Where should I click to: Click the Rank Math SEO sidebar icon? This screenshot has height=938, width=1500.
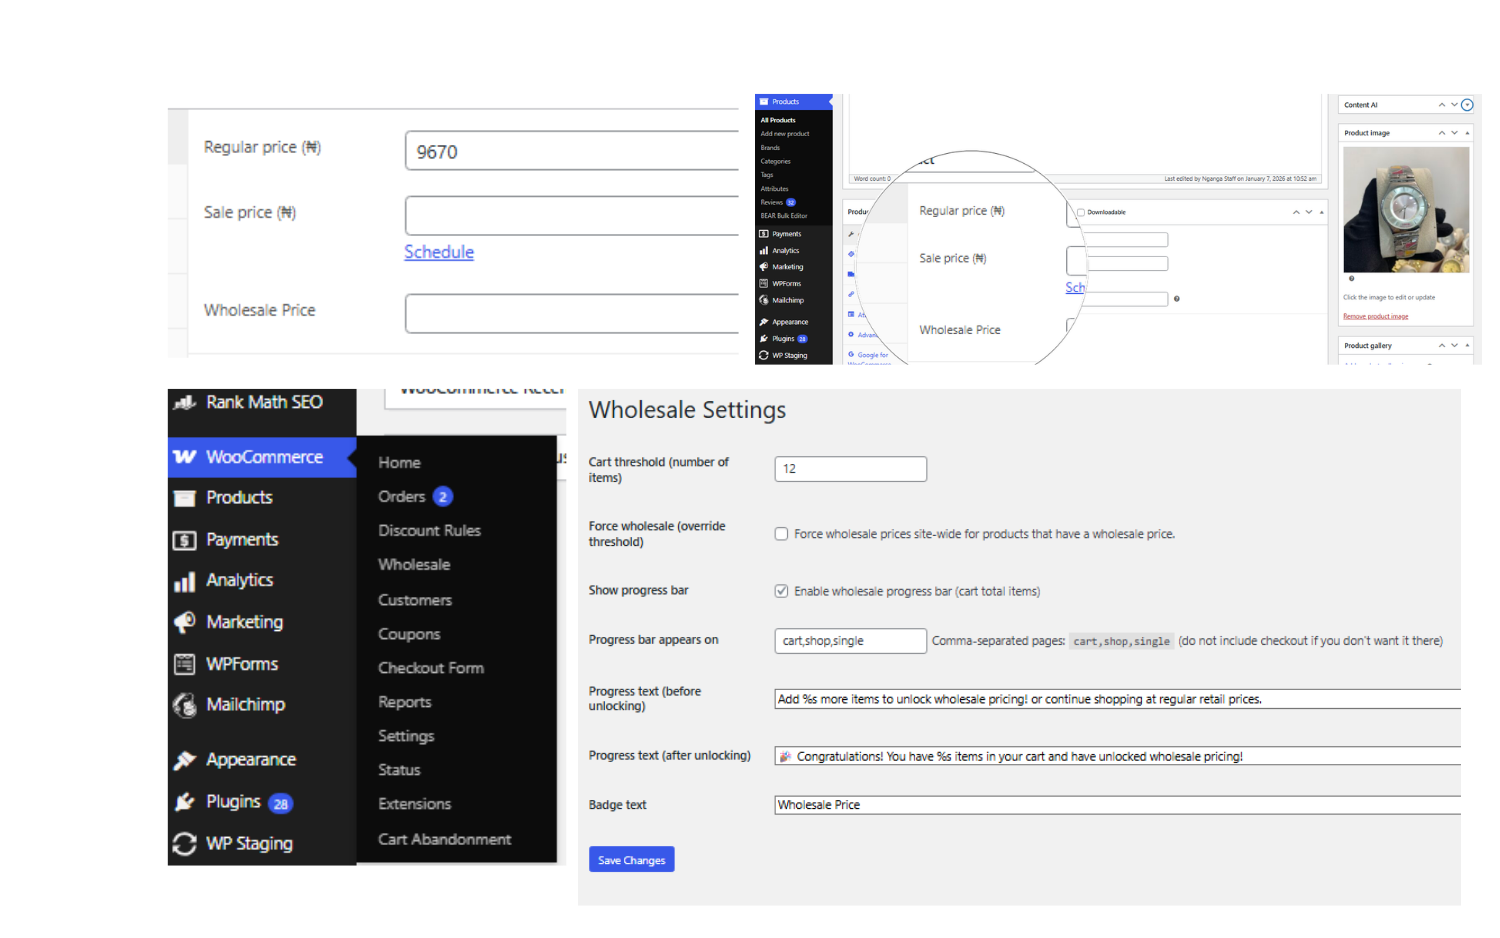pos(184,403)
